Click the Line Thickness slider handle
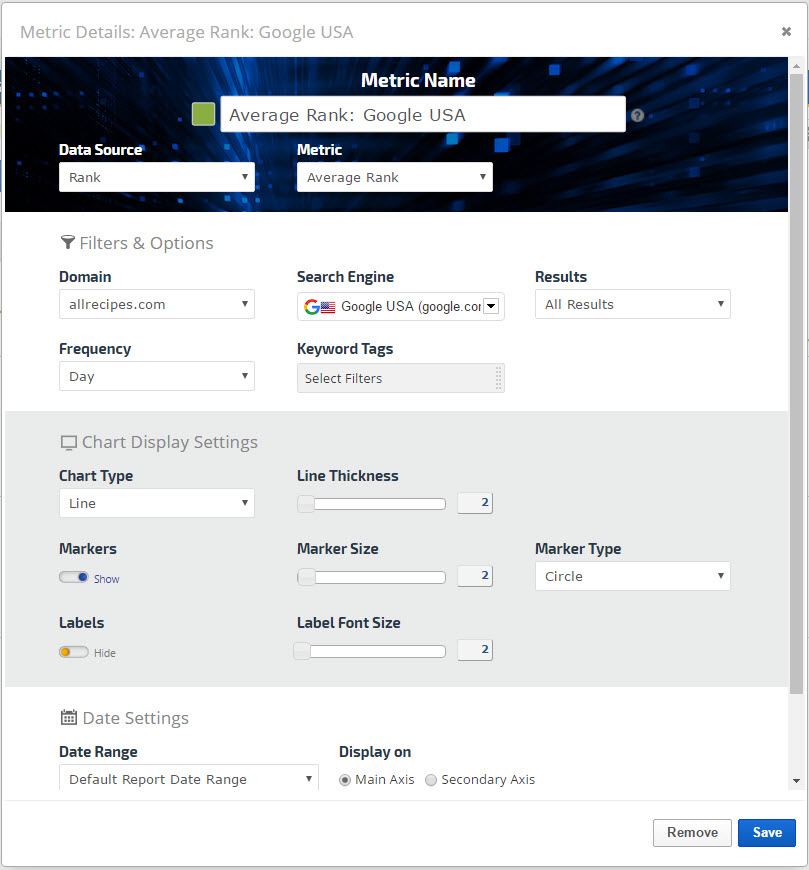Image resolution: width=809 pixels, height=870 pixels. pos(306,503)
